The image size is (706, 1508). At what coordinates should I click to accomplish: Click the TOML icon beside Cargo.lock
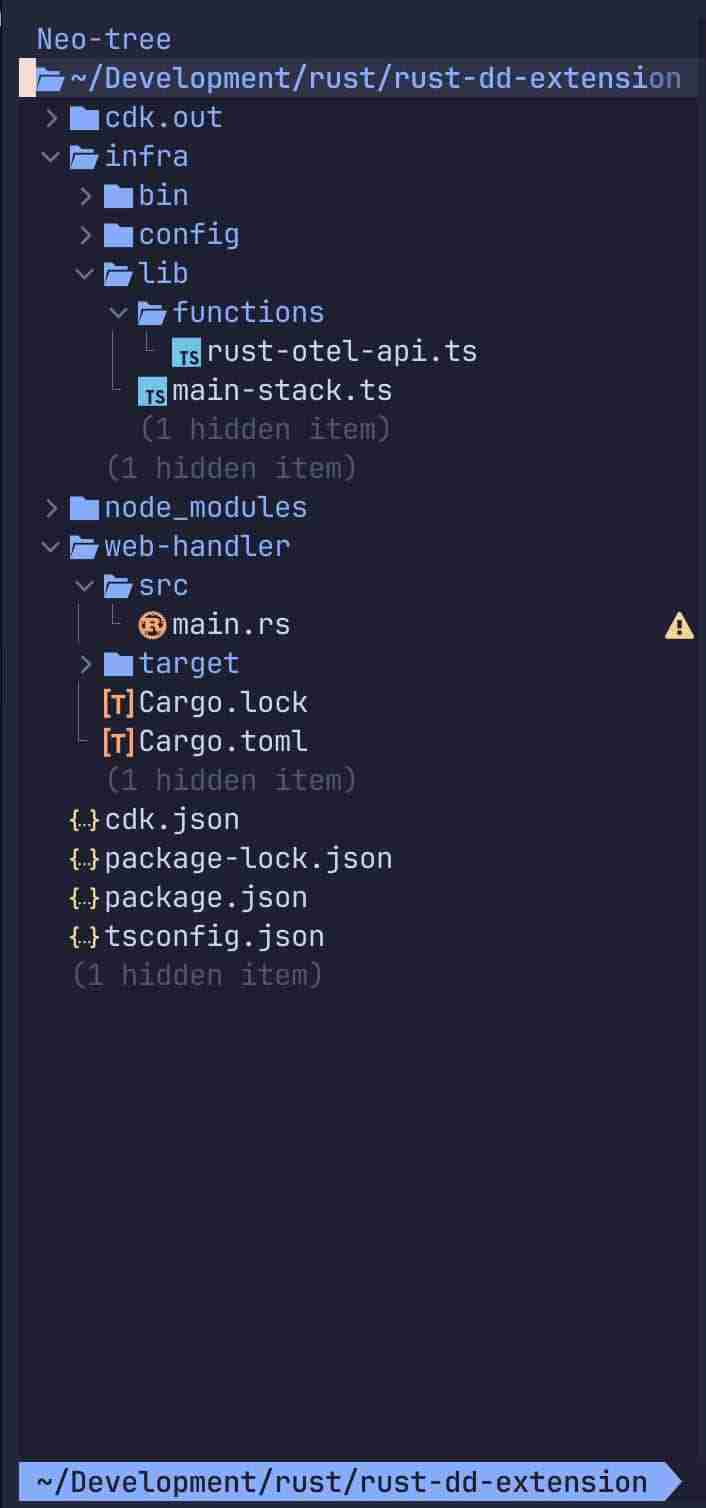coord(118,704)
